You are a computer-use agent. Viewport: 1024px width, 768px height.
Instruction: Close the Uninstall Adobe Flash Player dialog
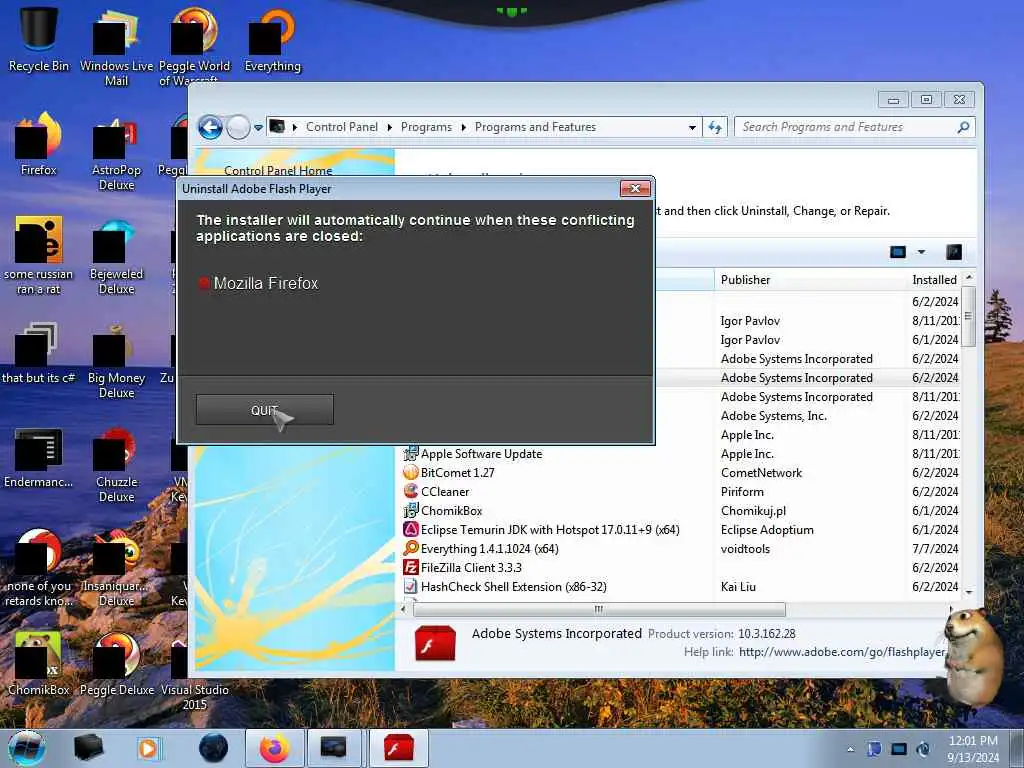point(635,189)
